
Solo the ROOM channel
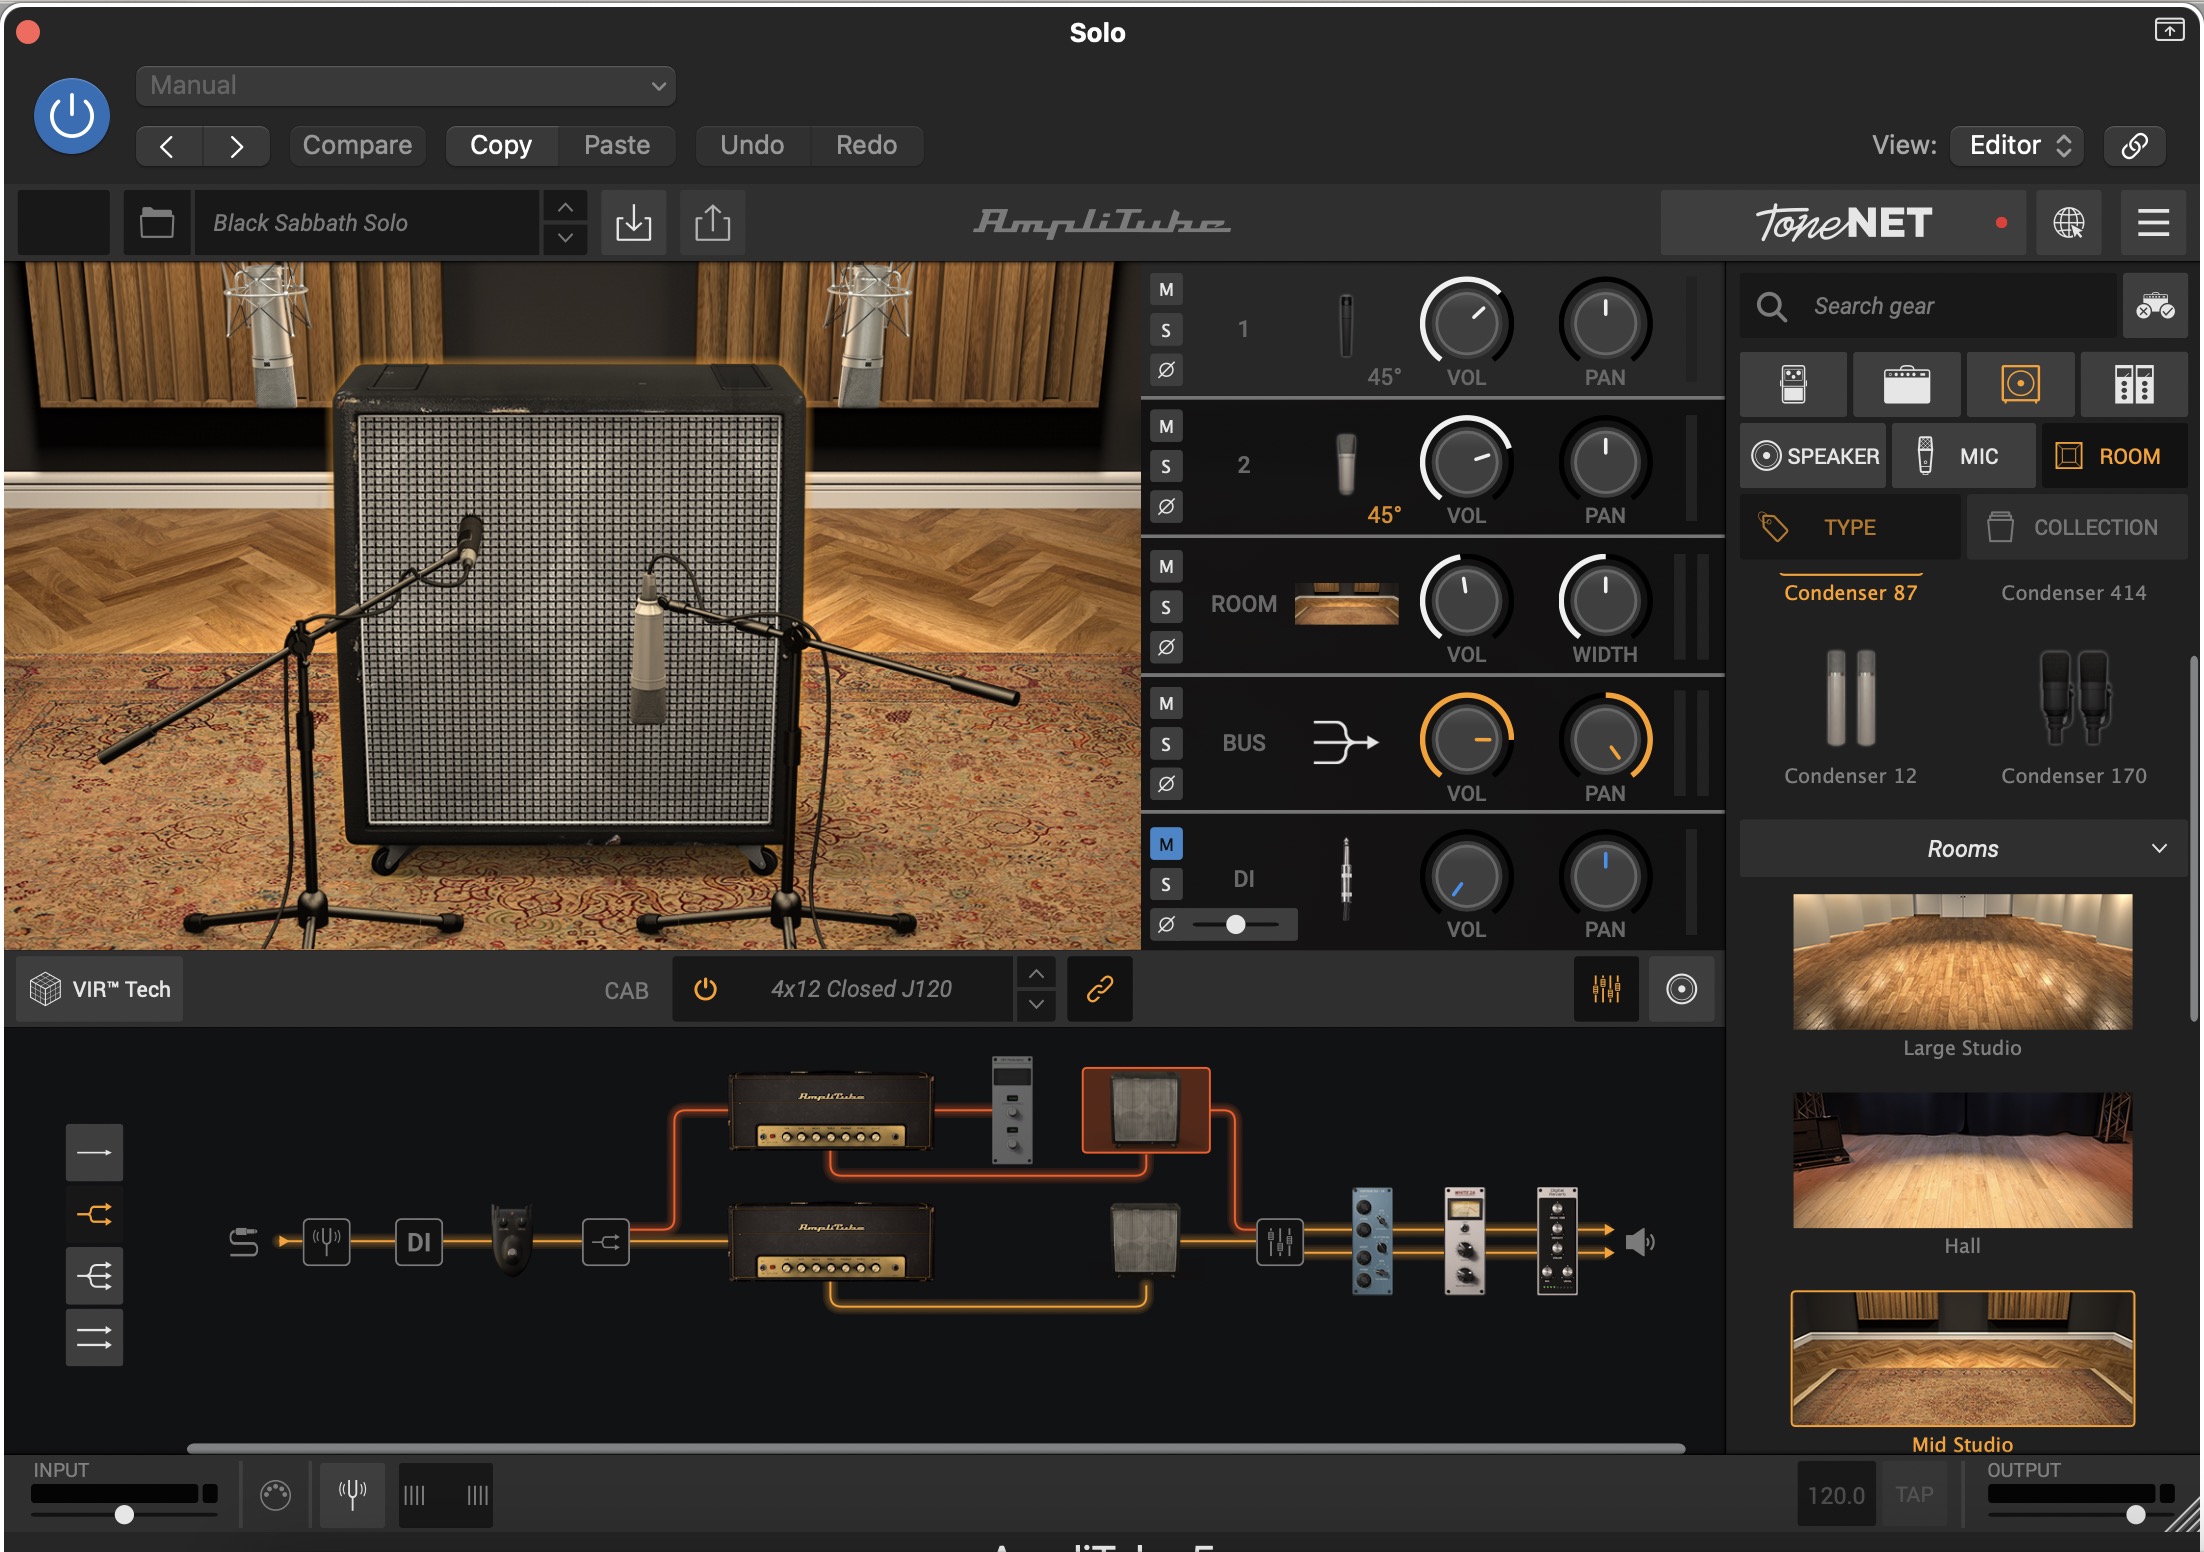point(1166,607)
